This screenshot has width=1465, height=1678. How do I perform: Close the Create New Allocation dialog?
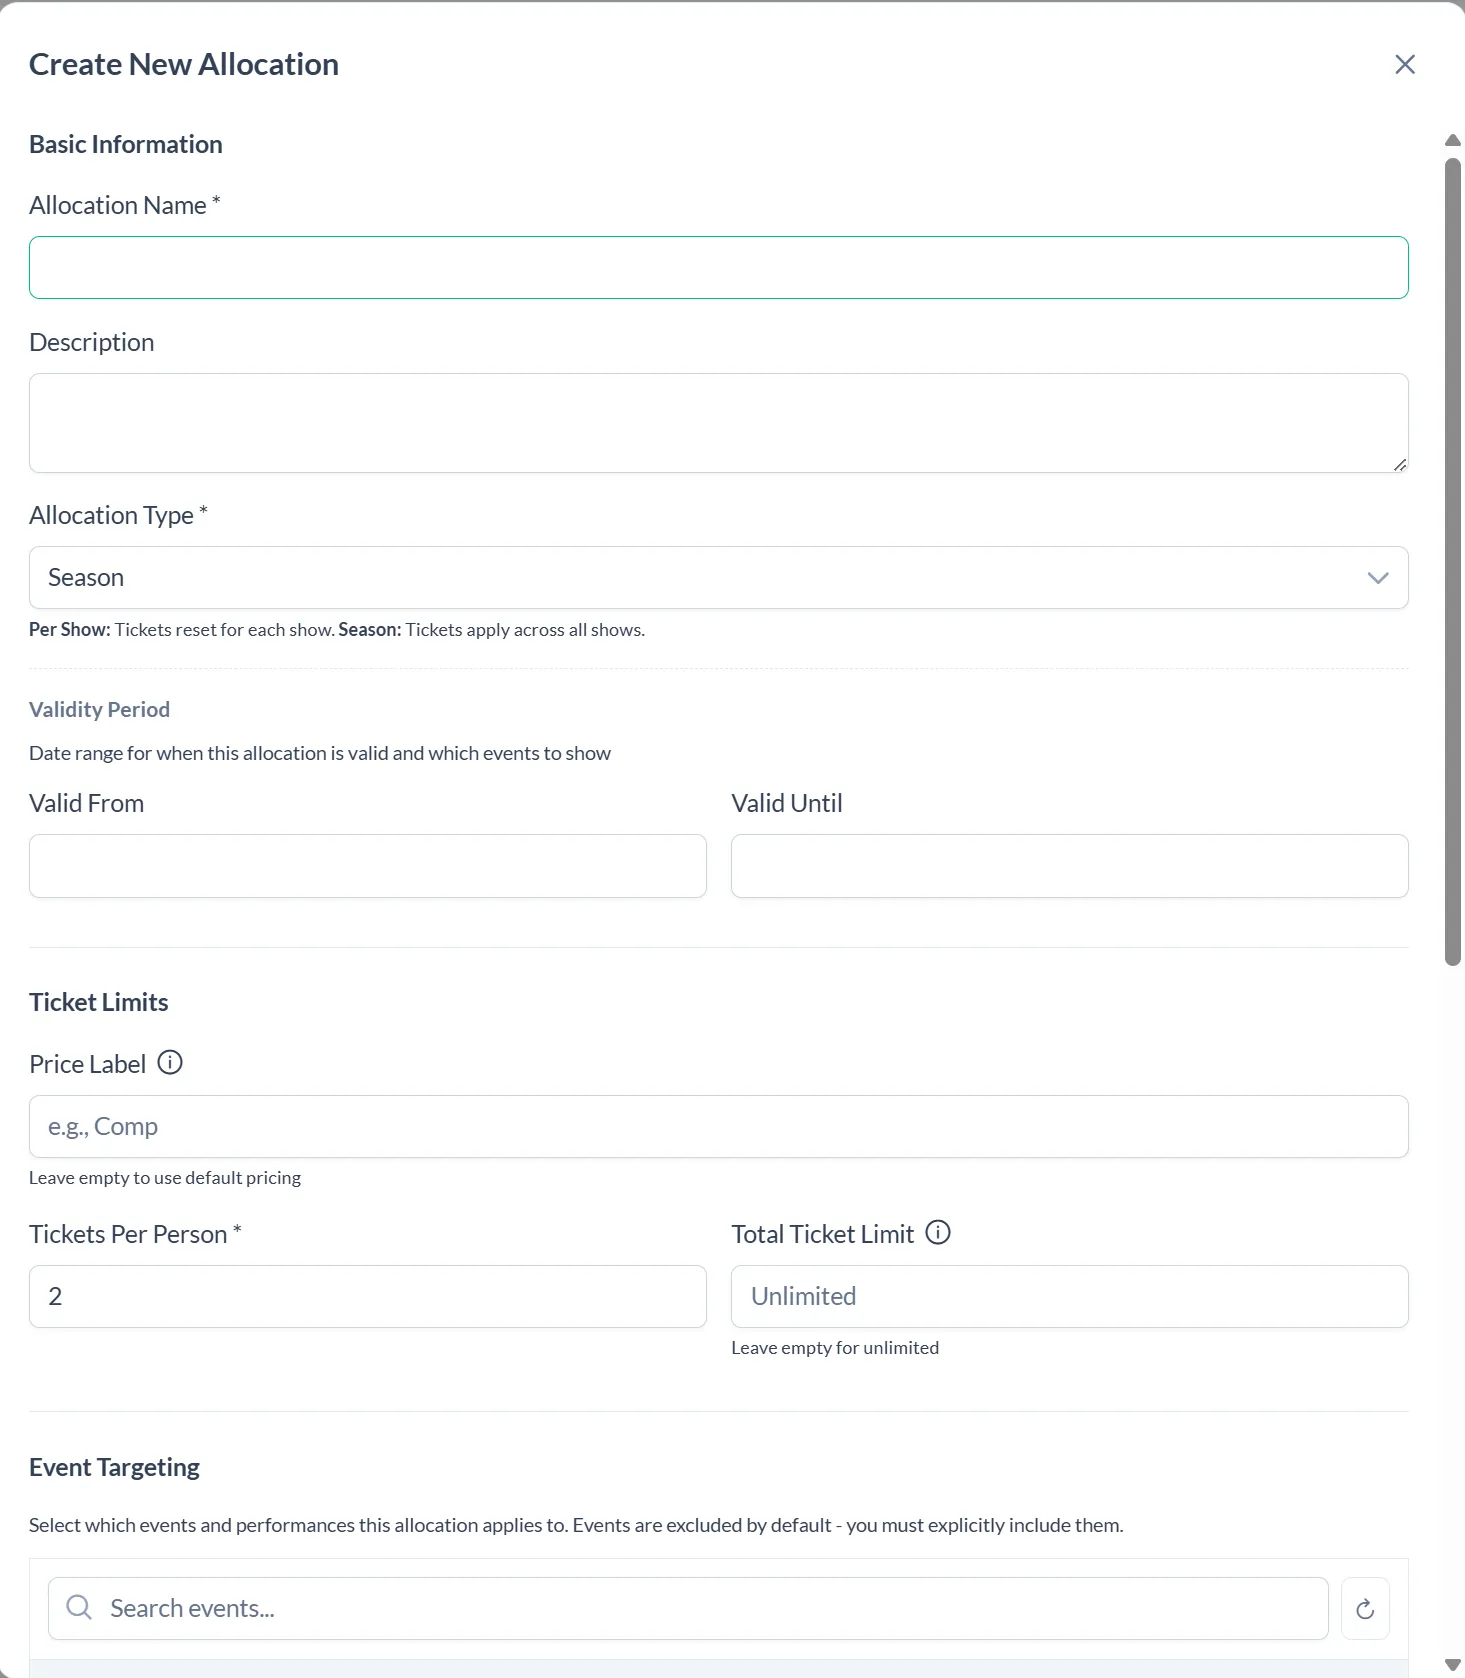1405,64
